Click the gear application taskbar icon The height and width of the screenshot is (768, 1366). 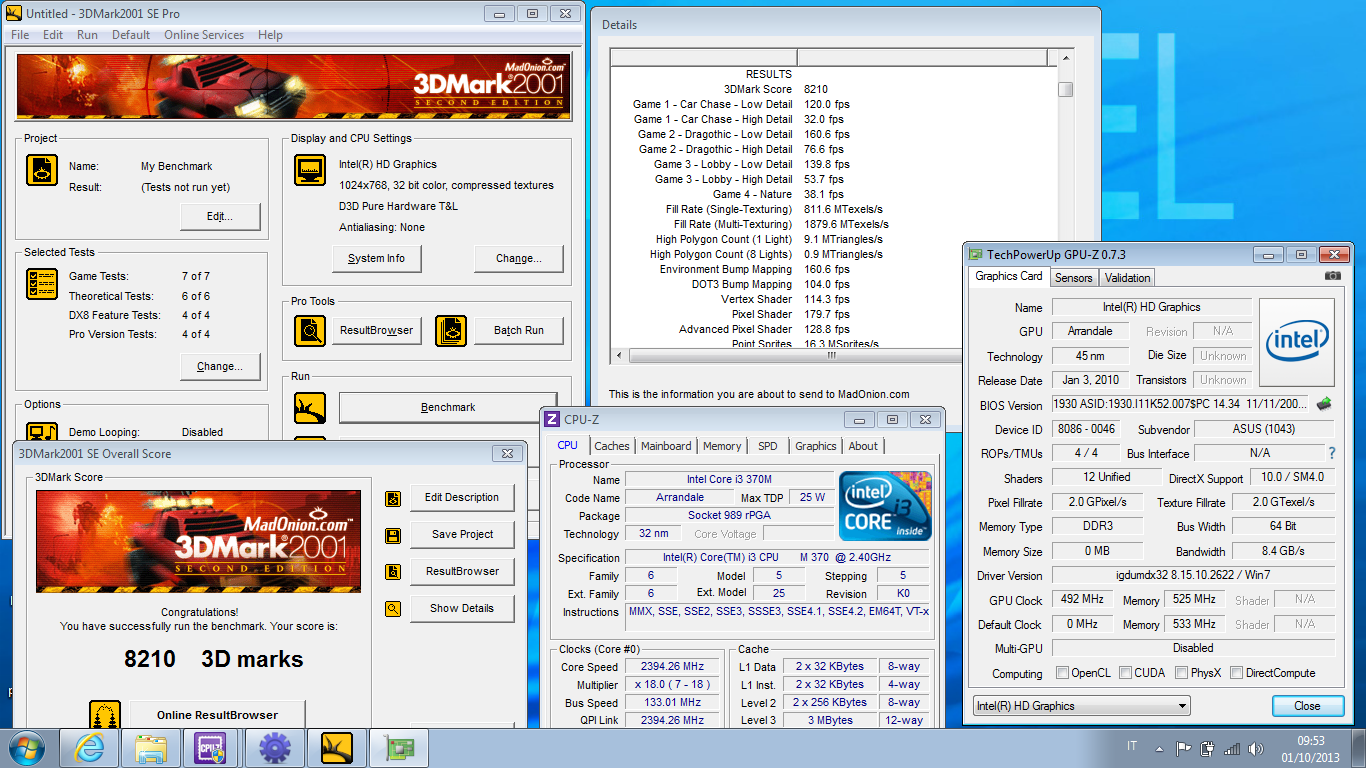[x=274, y=748]
